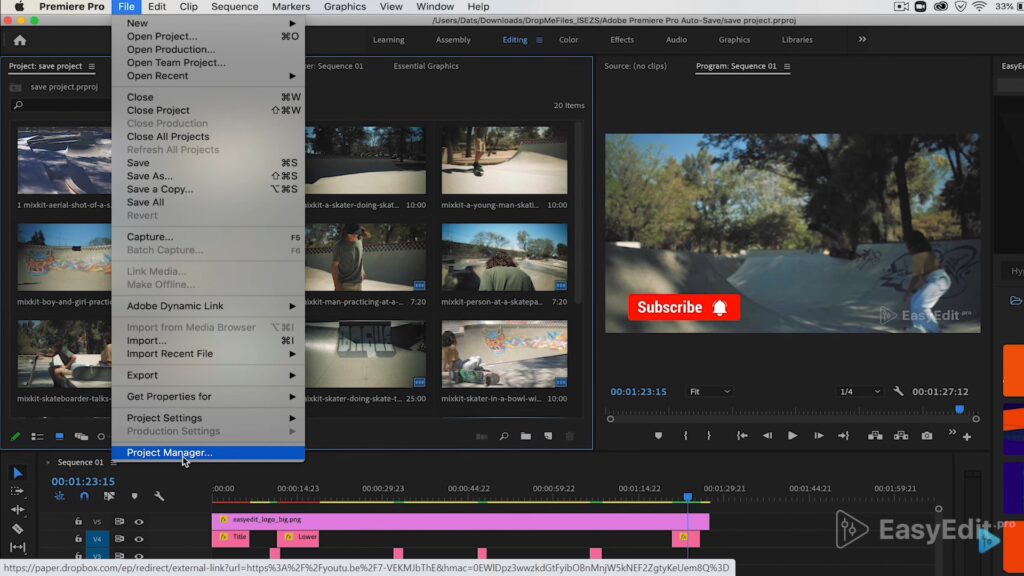This screenshot has height=576, width=1024.
Task: Open timeline display settings wrench
Action: [x=159, y=496]
